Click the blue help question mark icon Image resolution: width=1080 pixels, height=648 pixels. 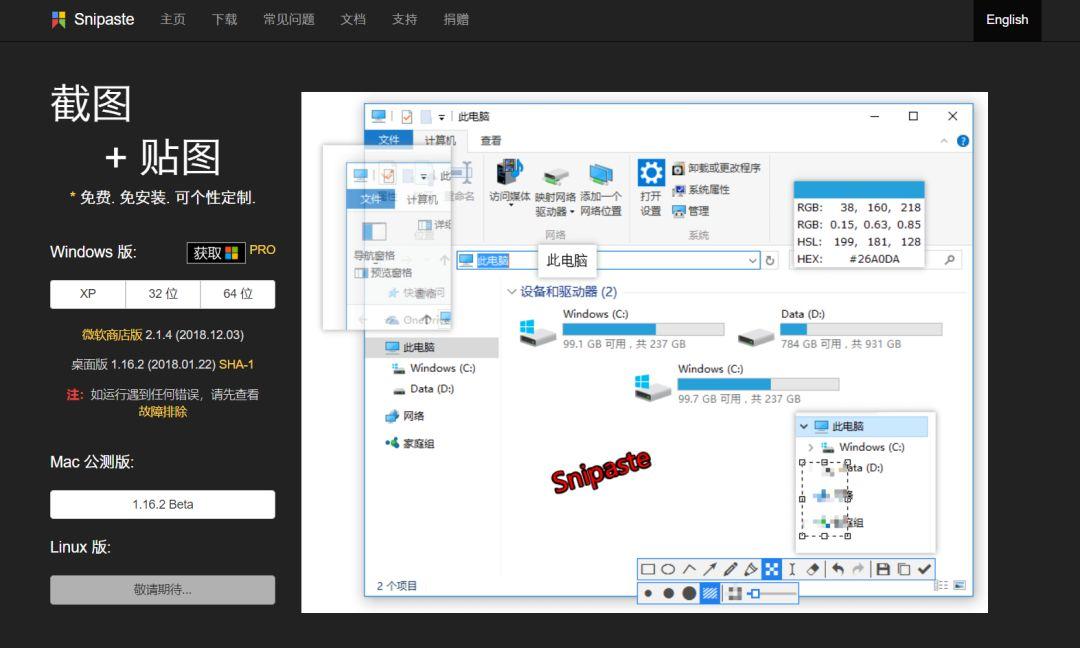coord(963,140)
